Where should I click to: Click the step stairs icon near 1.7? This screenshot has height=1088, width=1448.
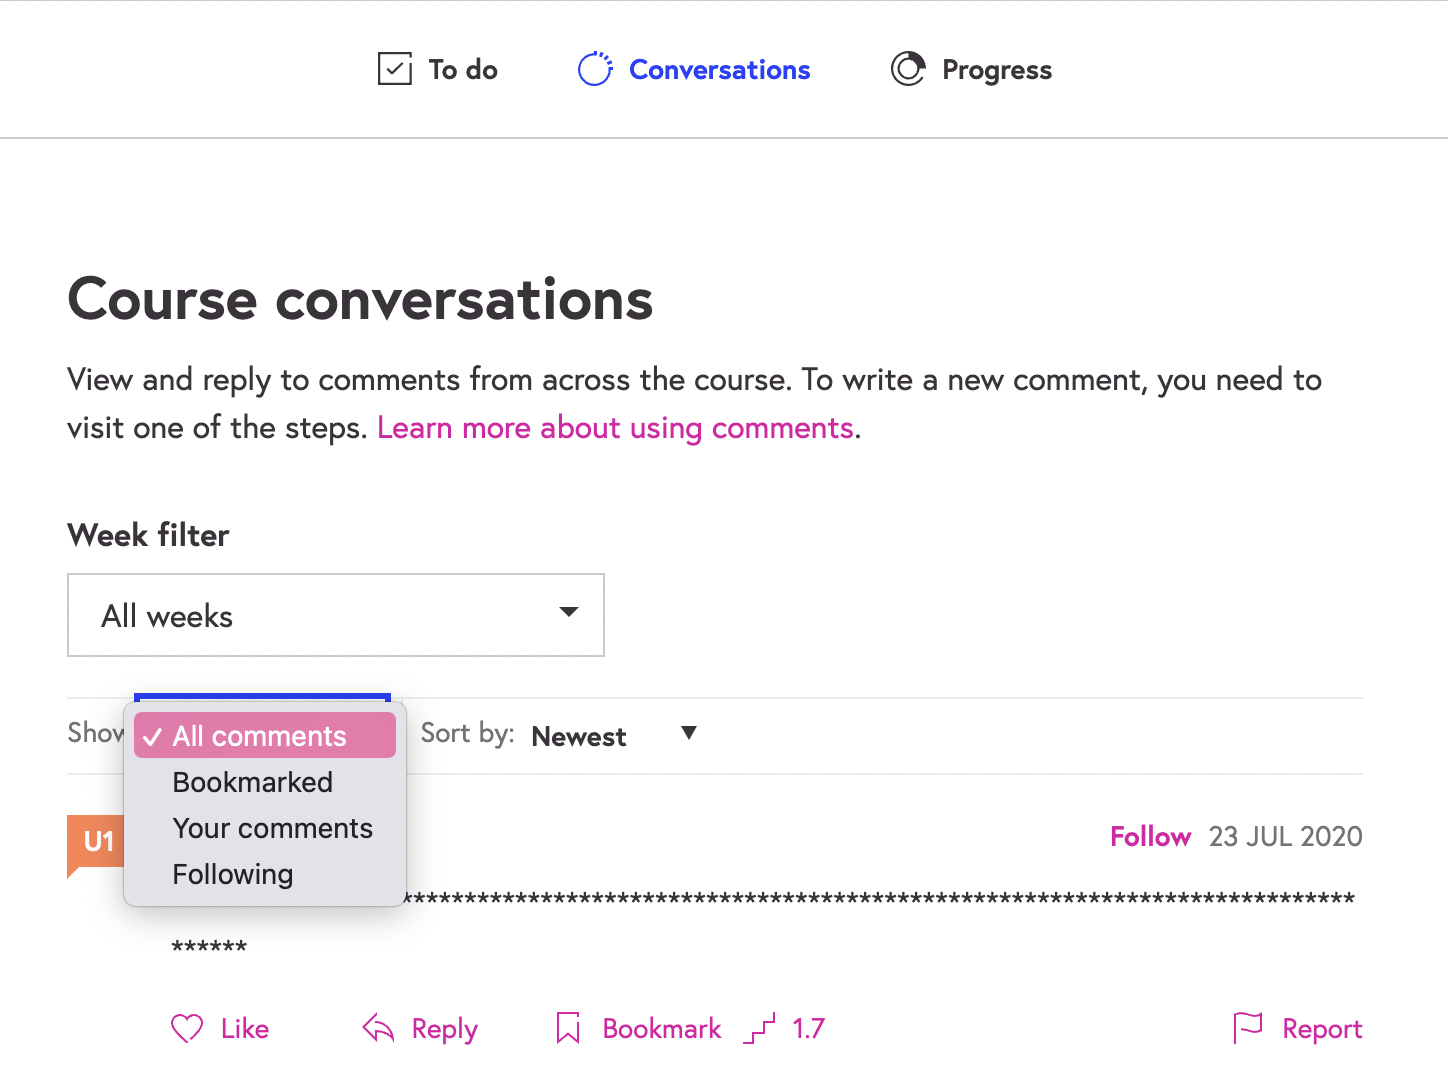760,1028
